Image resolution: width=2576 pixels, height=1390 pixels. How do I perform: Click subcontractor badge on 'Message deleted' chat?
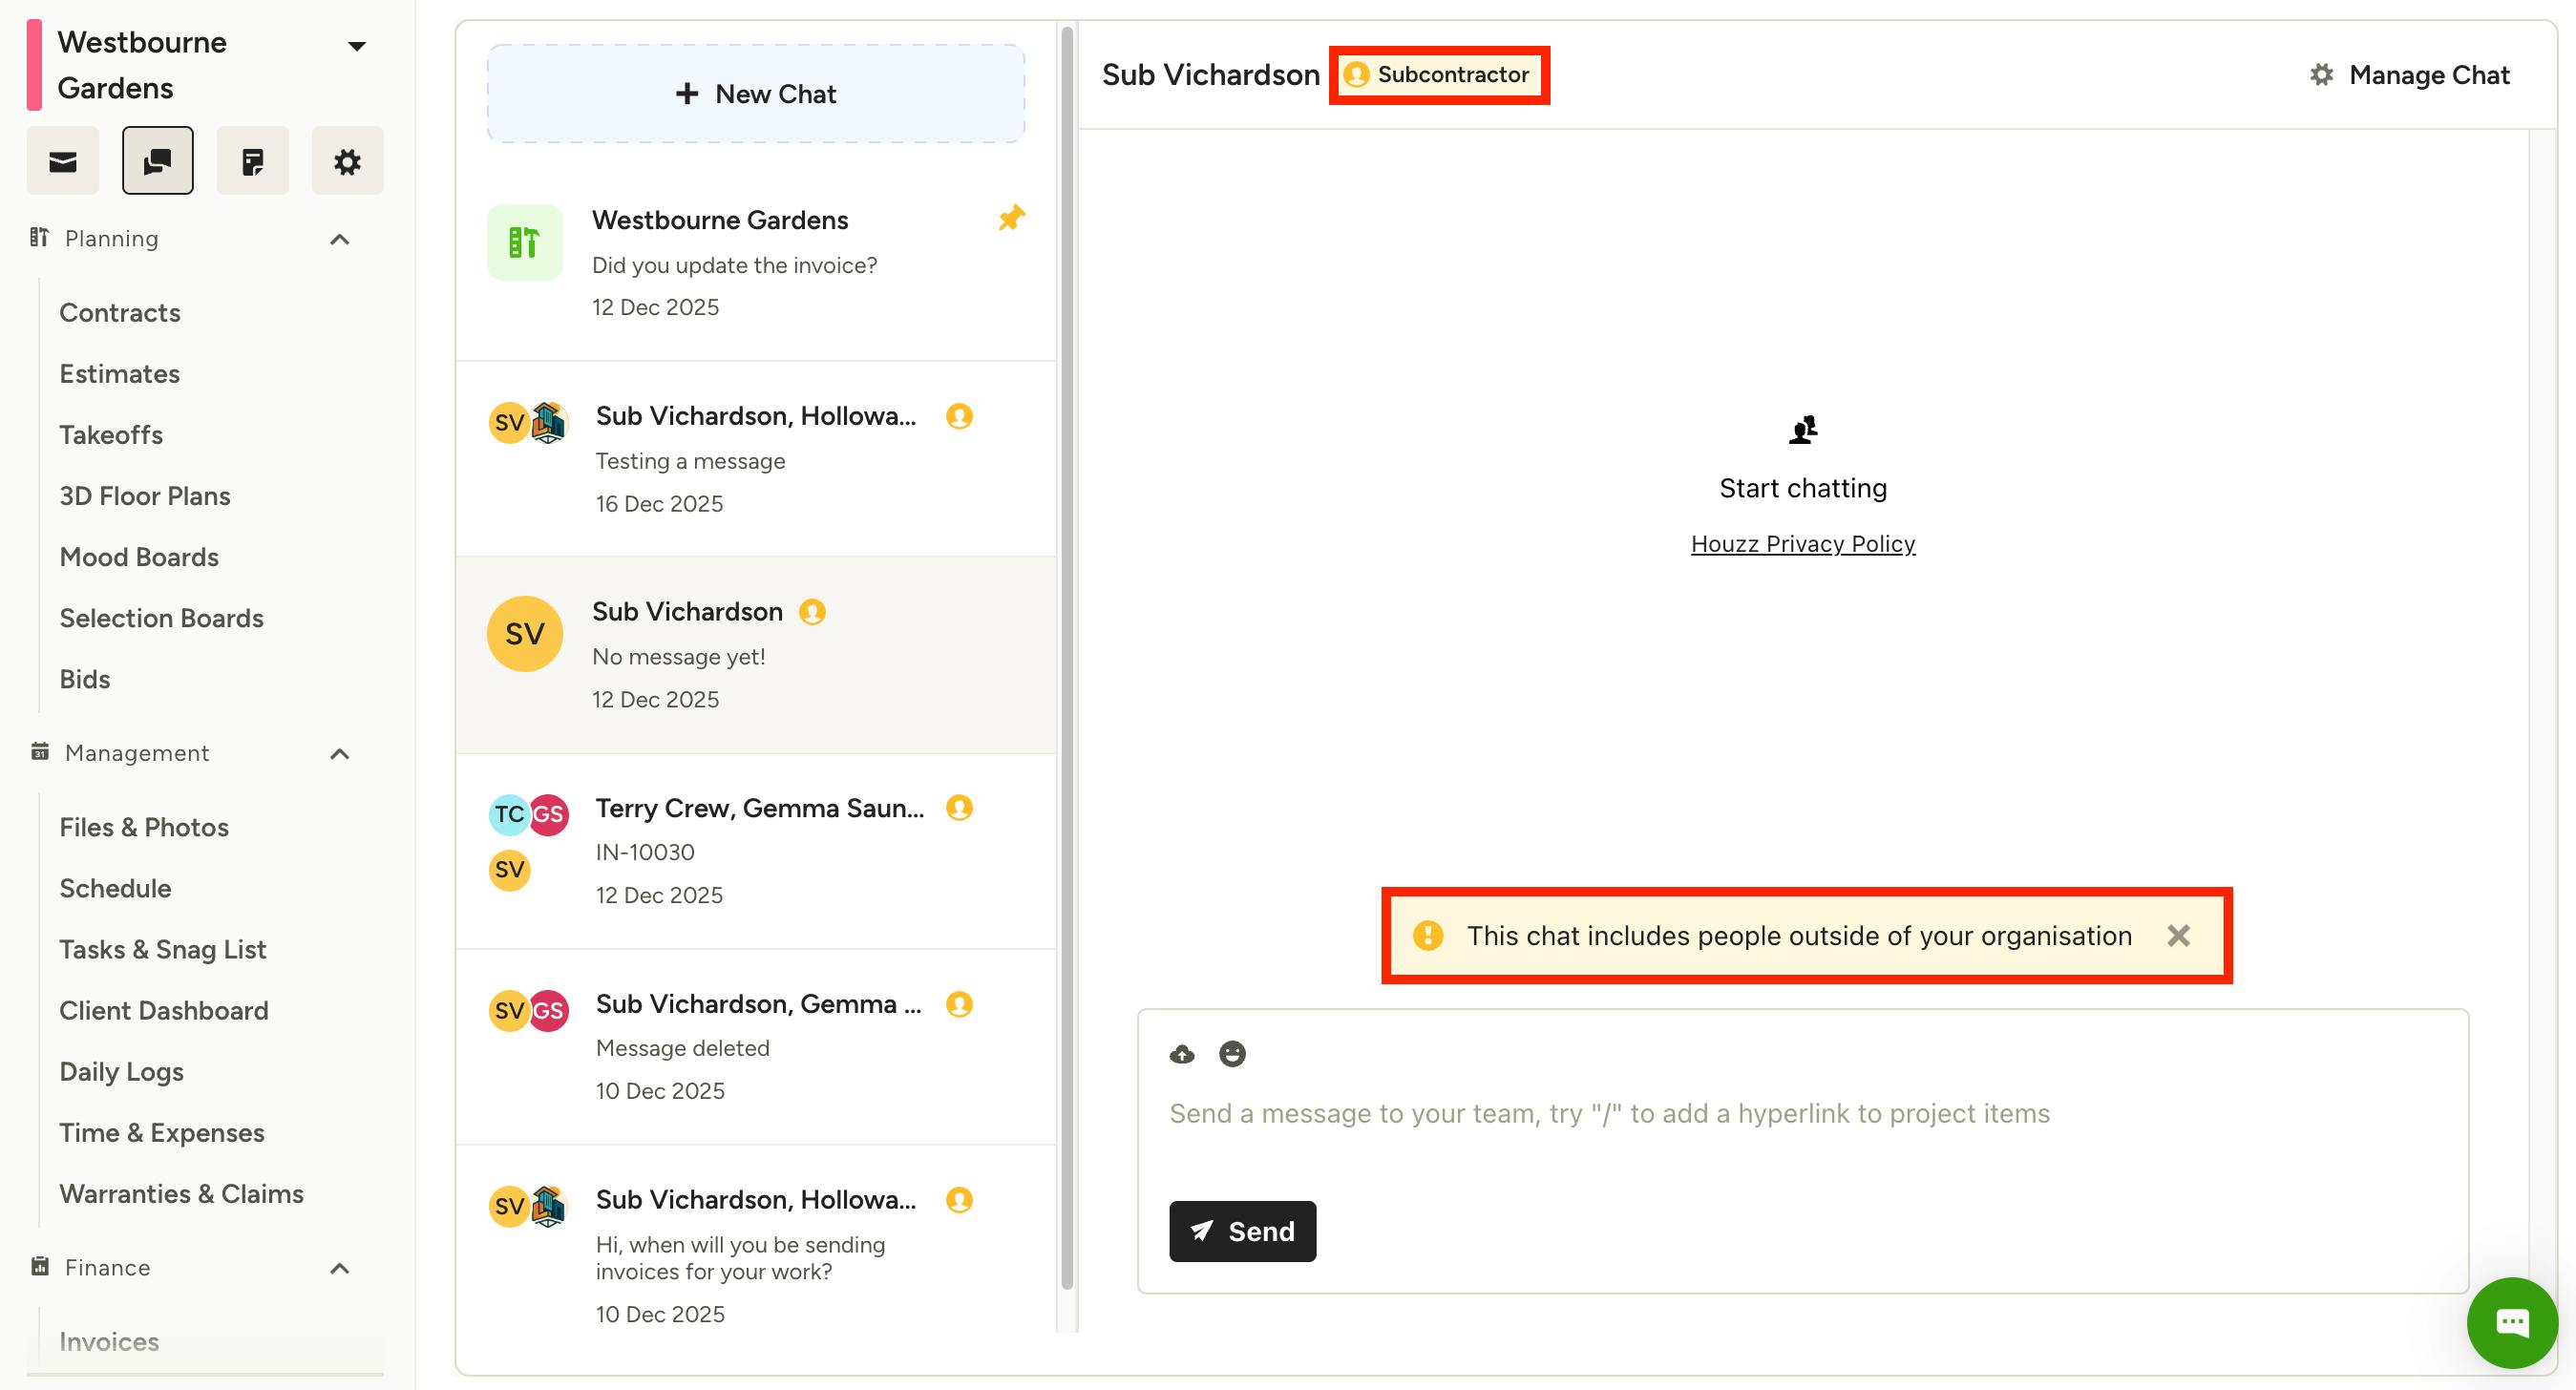click(x=959, y=1004)
